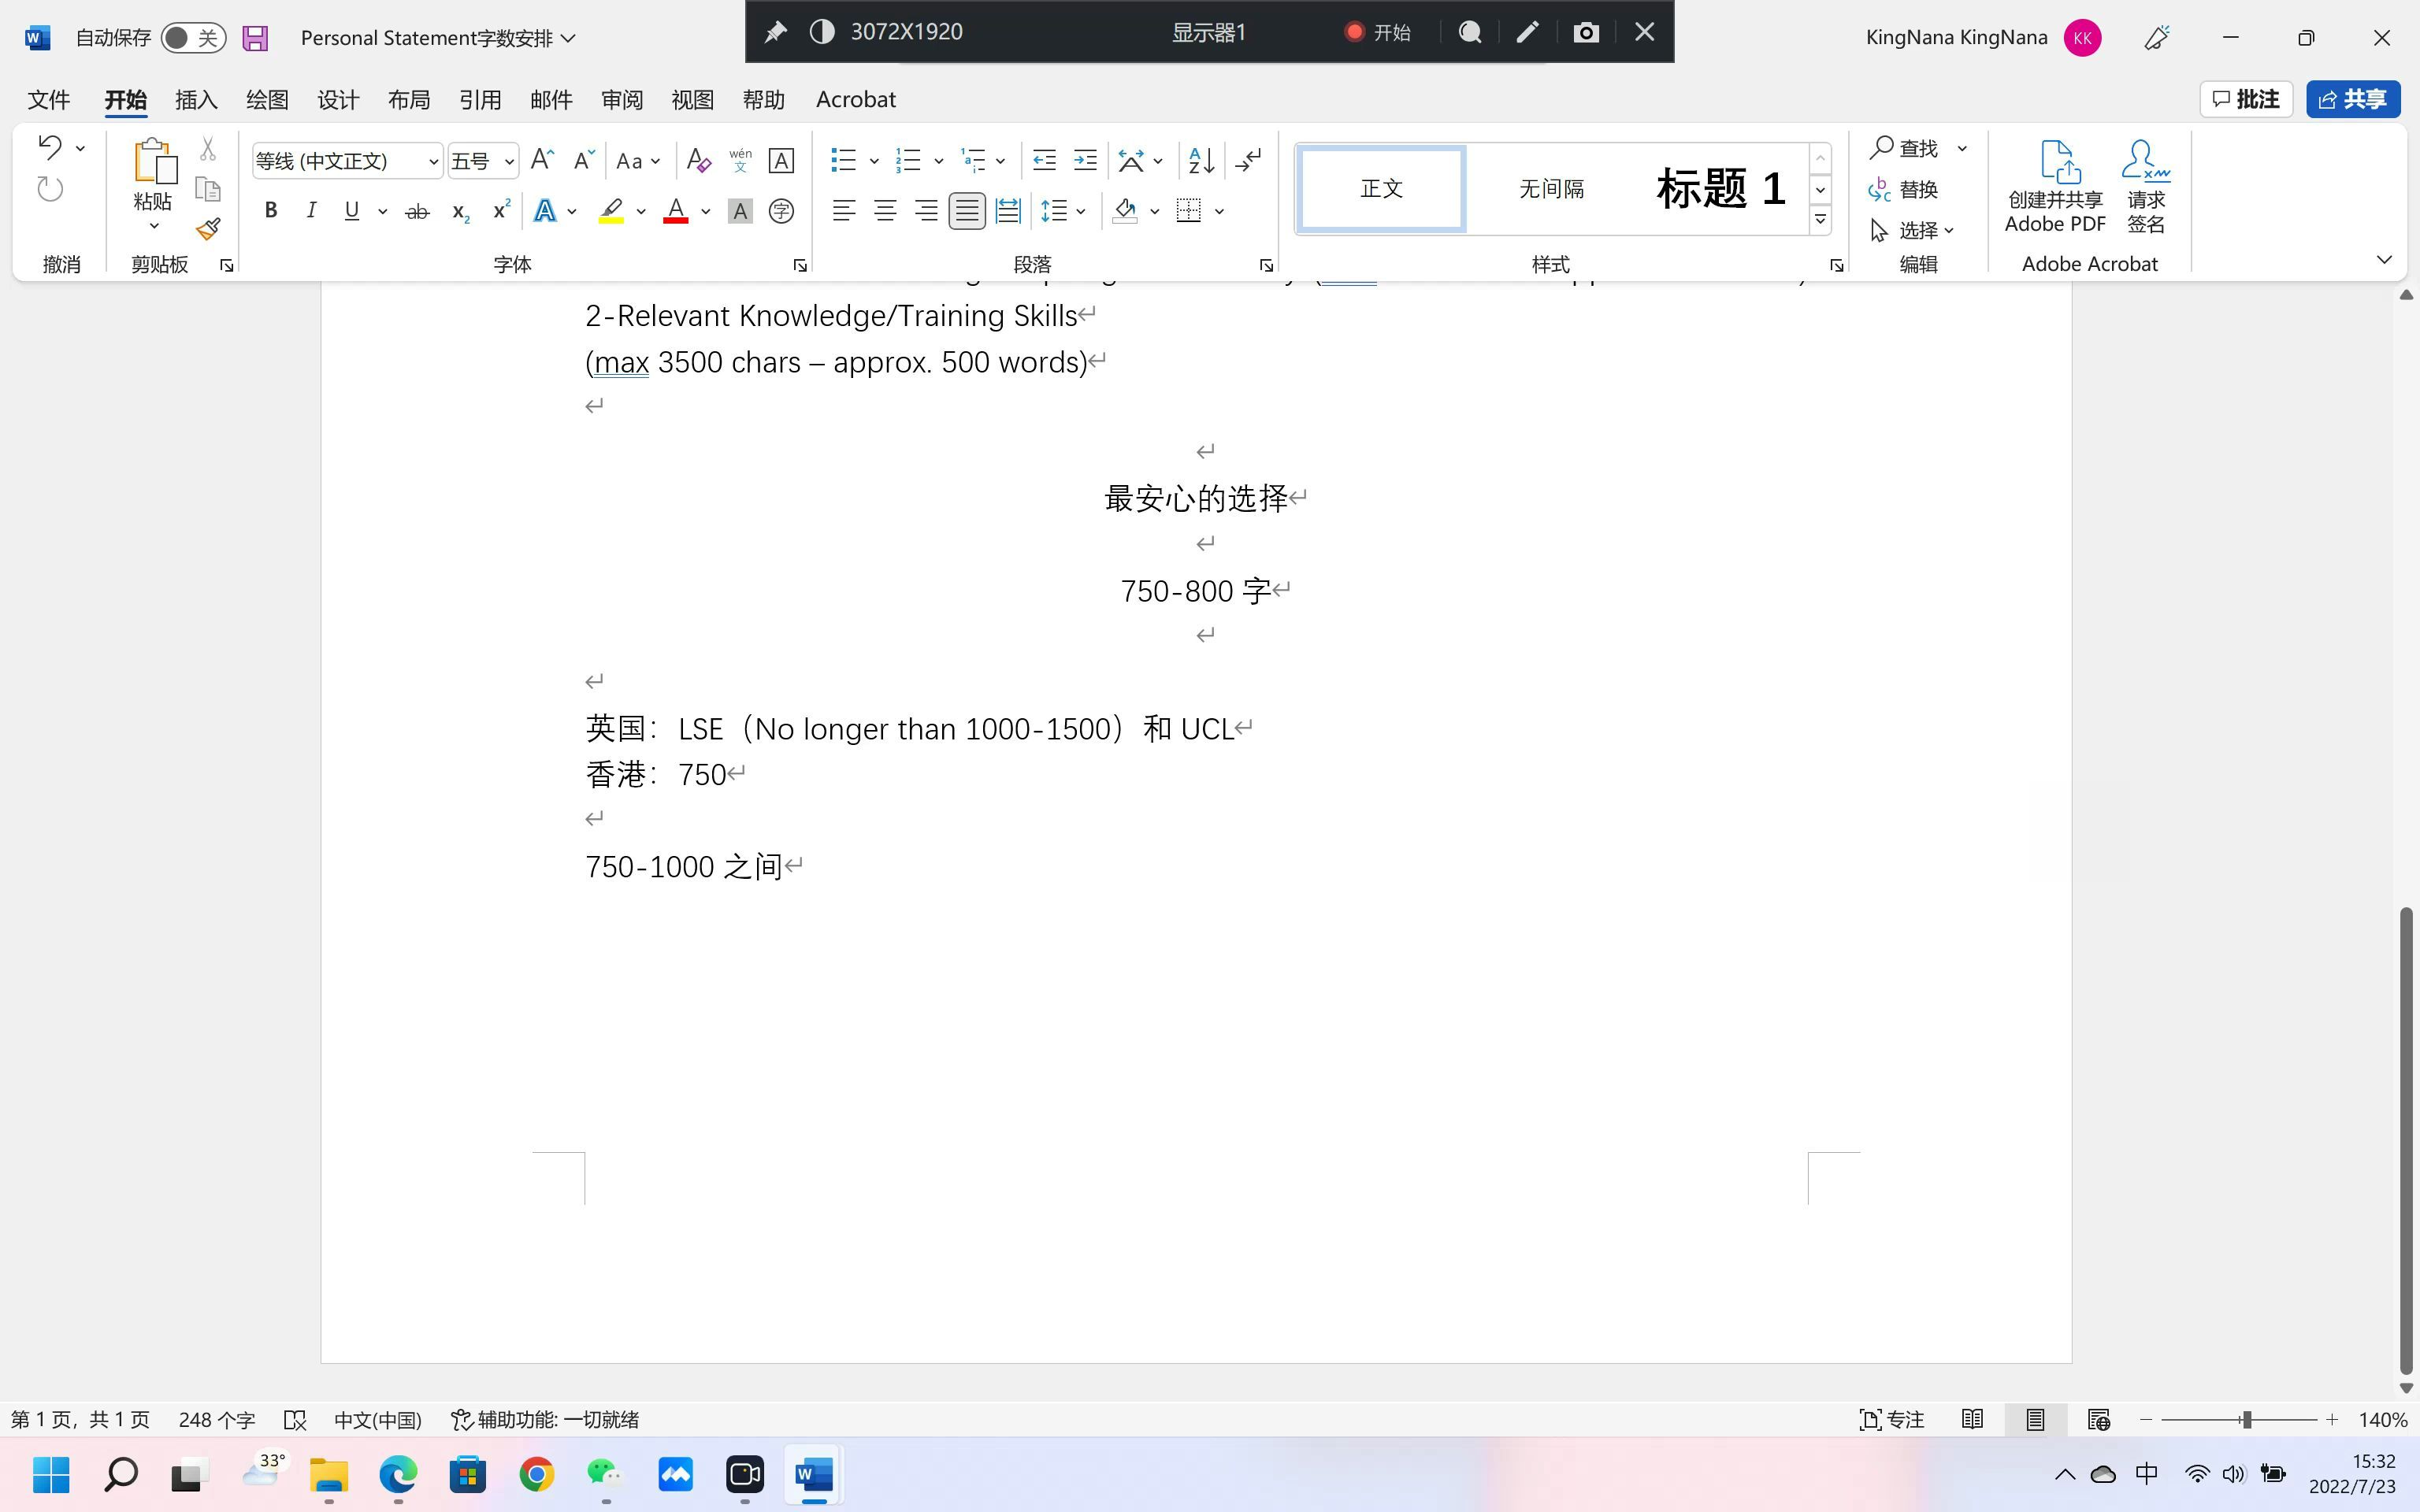Apply strikethrough formatting
This screenshot has height=1512, width=2420.
(417, 211)
